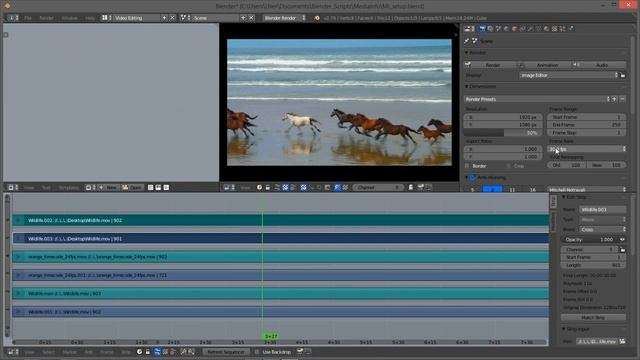Click the lock icon beside Display Image Editor
The image size is (640, 360).
coord(623,76)
